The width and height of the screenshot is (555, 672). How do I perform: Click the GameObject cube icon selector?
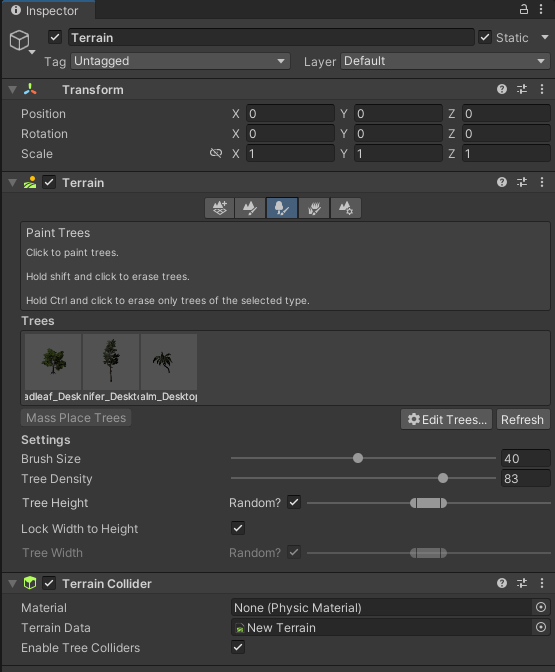tap(20, 41)
